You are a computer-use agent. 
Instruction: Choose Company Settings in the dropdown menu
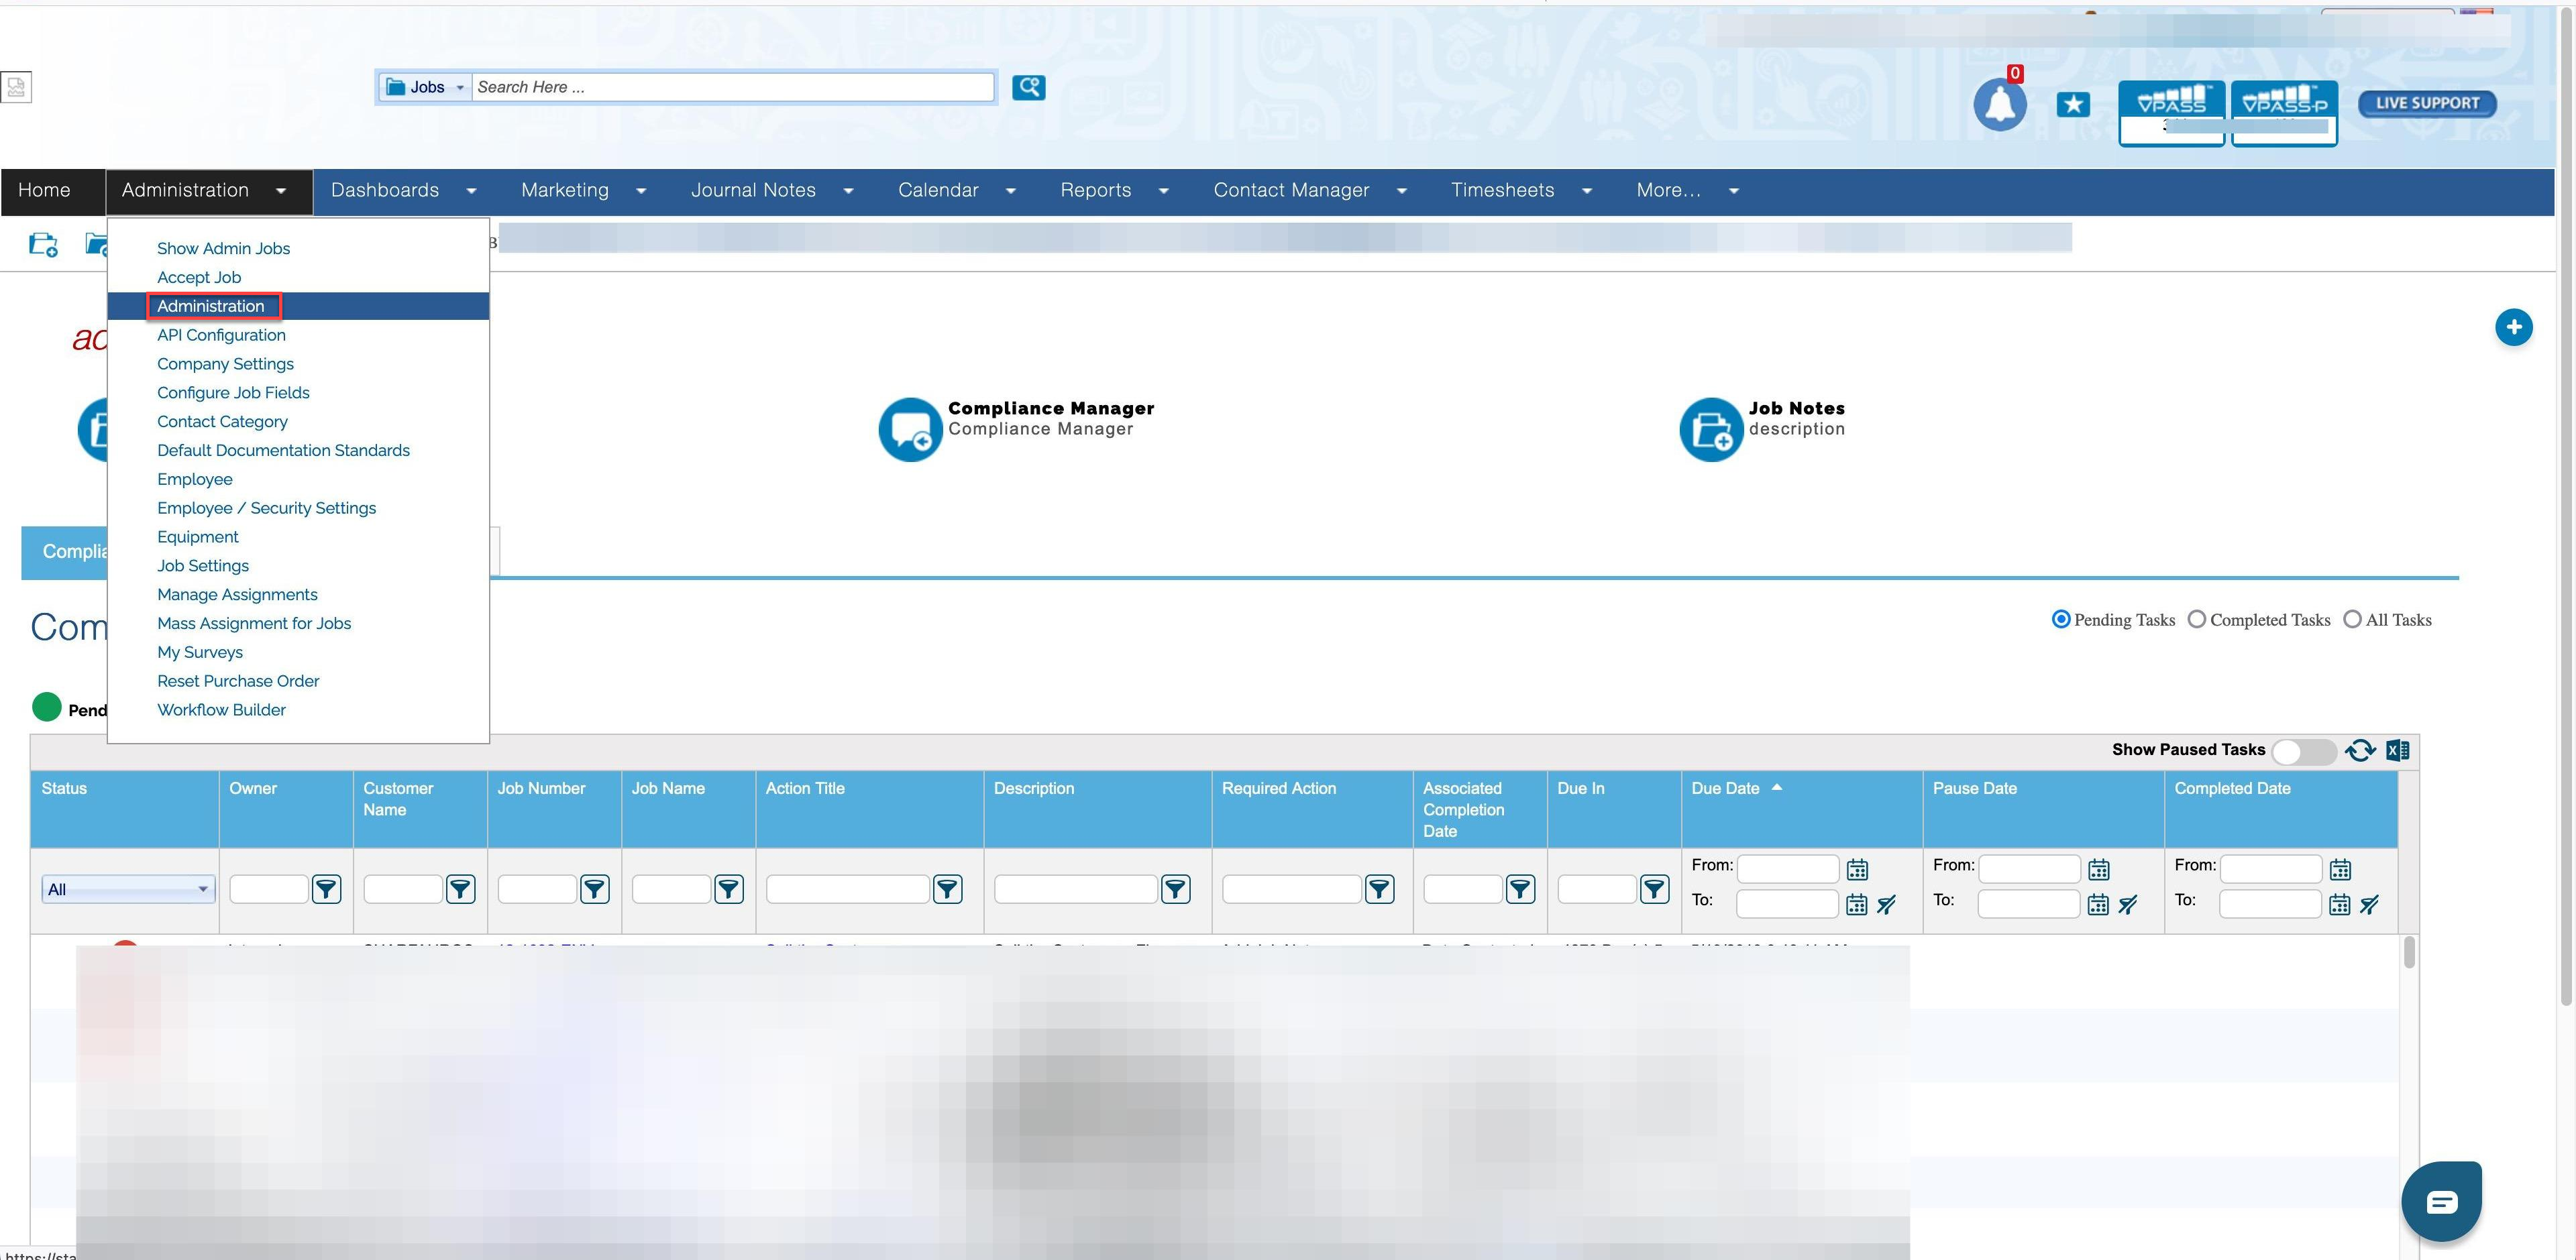coord(225,364)
